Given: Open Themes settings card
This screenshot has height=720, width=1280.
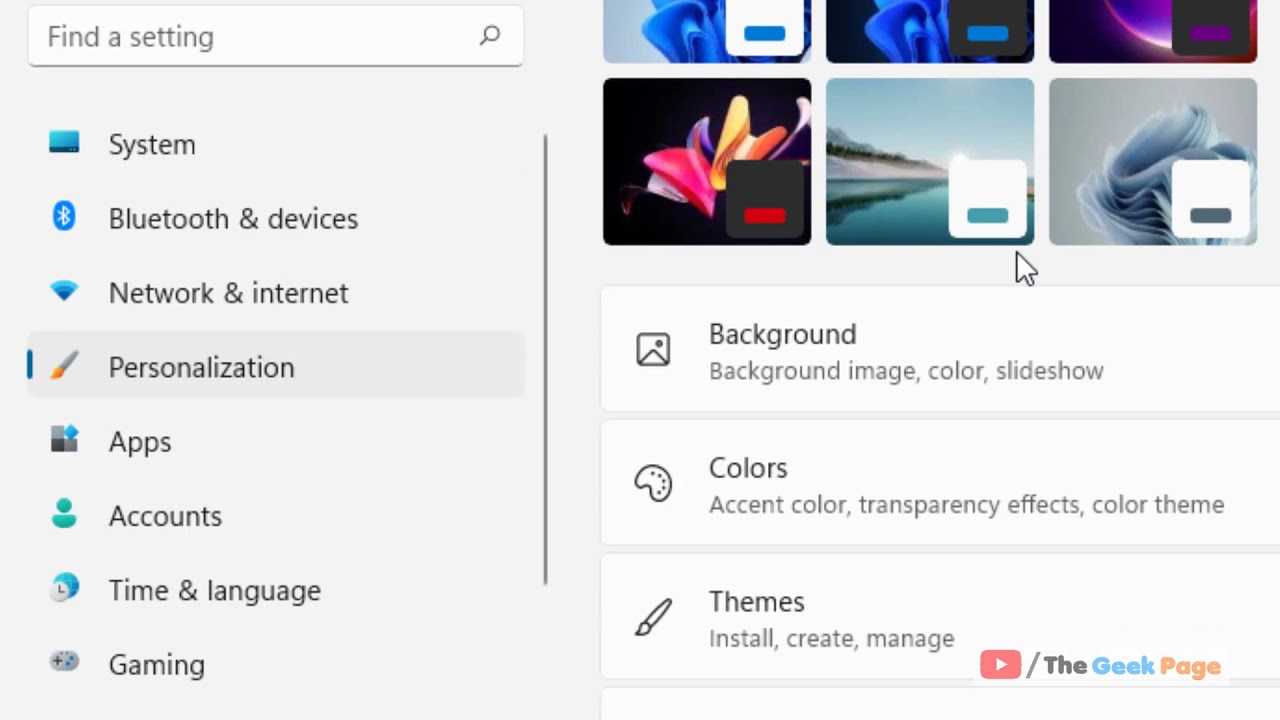Looking at the screenshot, I should pos(940,617).
